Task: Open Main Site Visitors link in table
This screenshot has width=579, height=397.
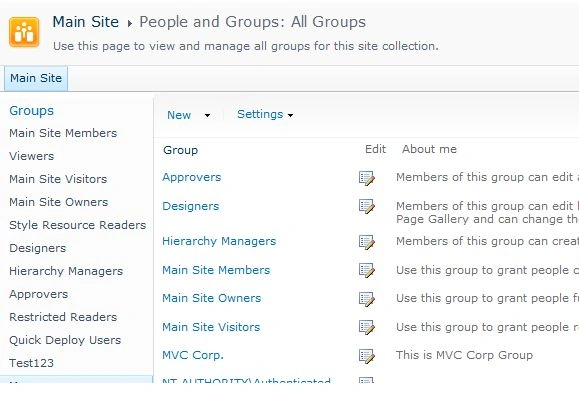Action: [211, 327]
